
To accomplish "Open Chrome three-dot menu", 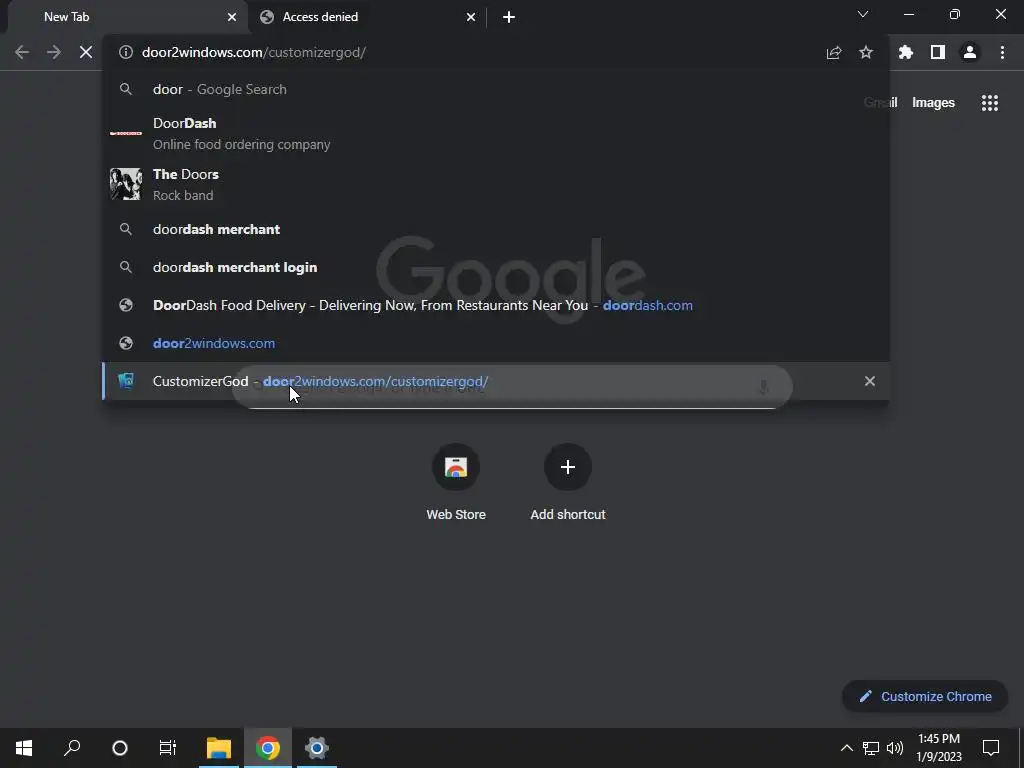I will pyautogui.click(x=1002, y=52).
